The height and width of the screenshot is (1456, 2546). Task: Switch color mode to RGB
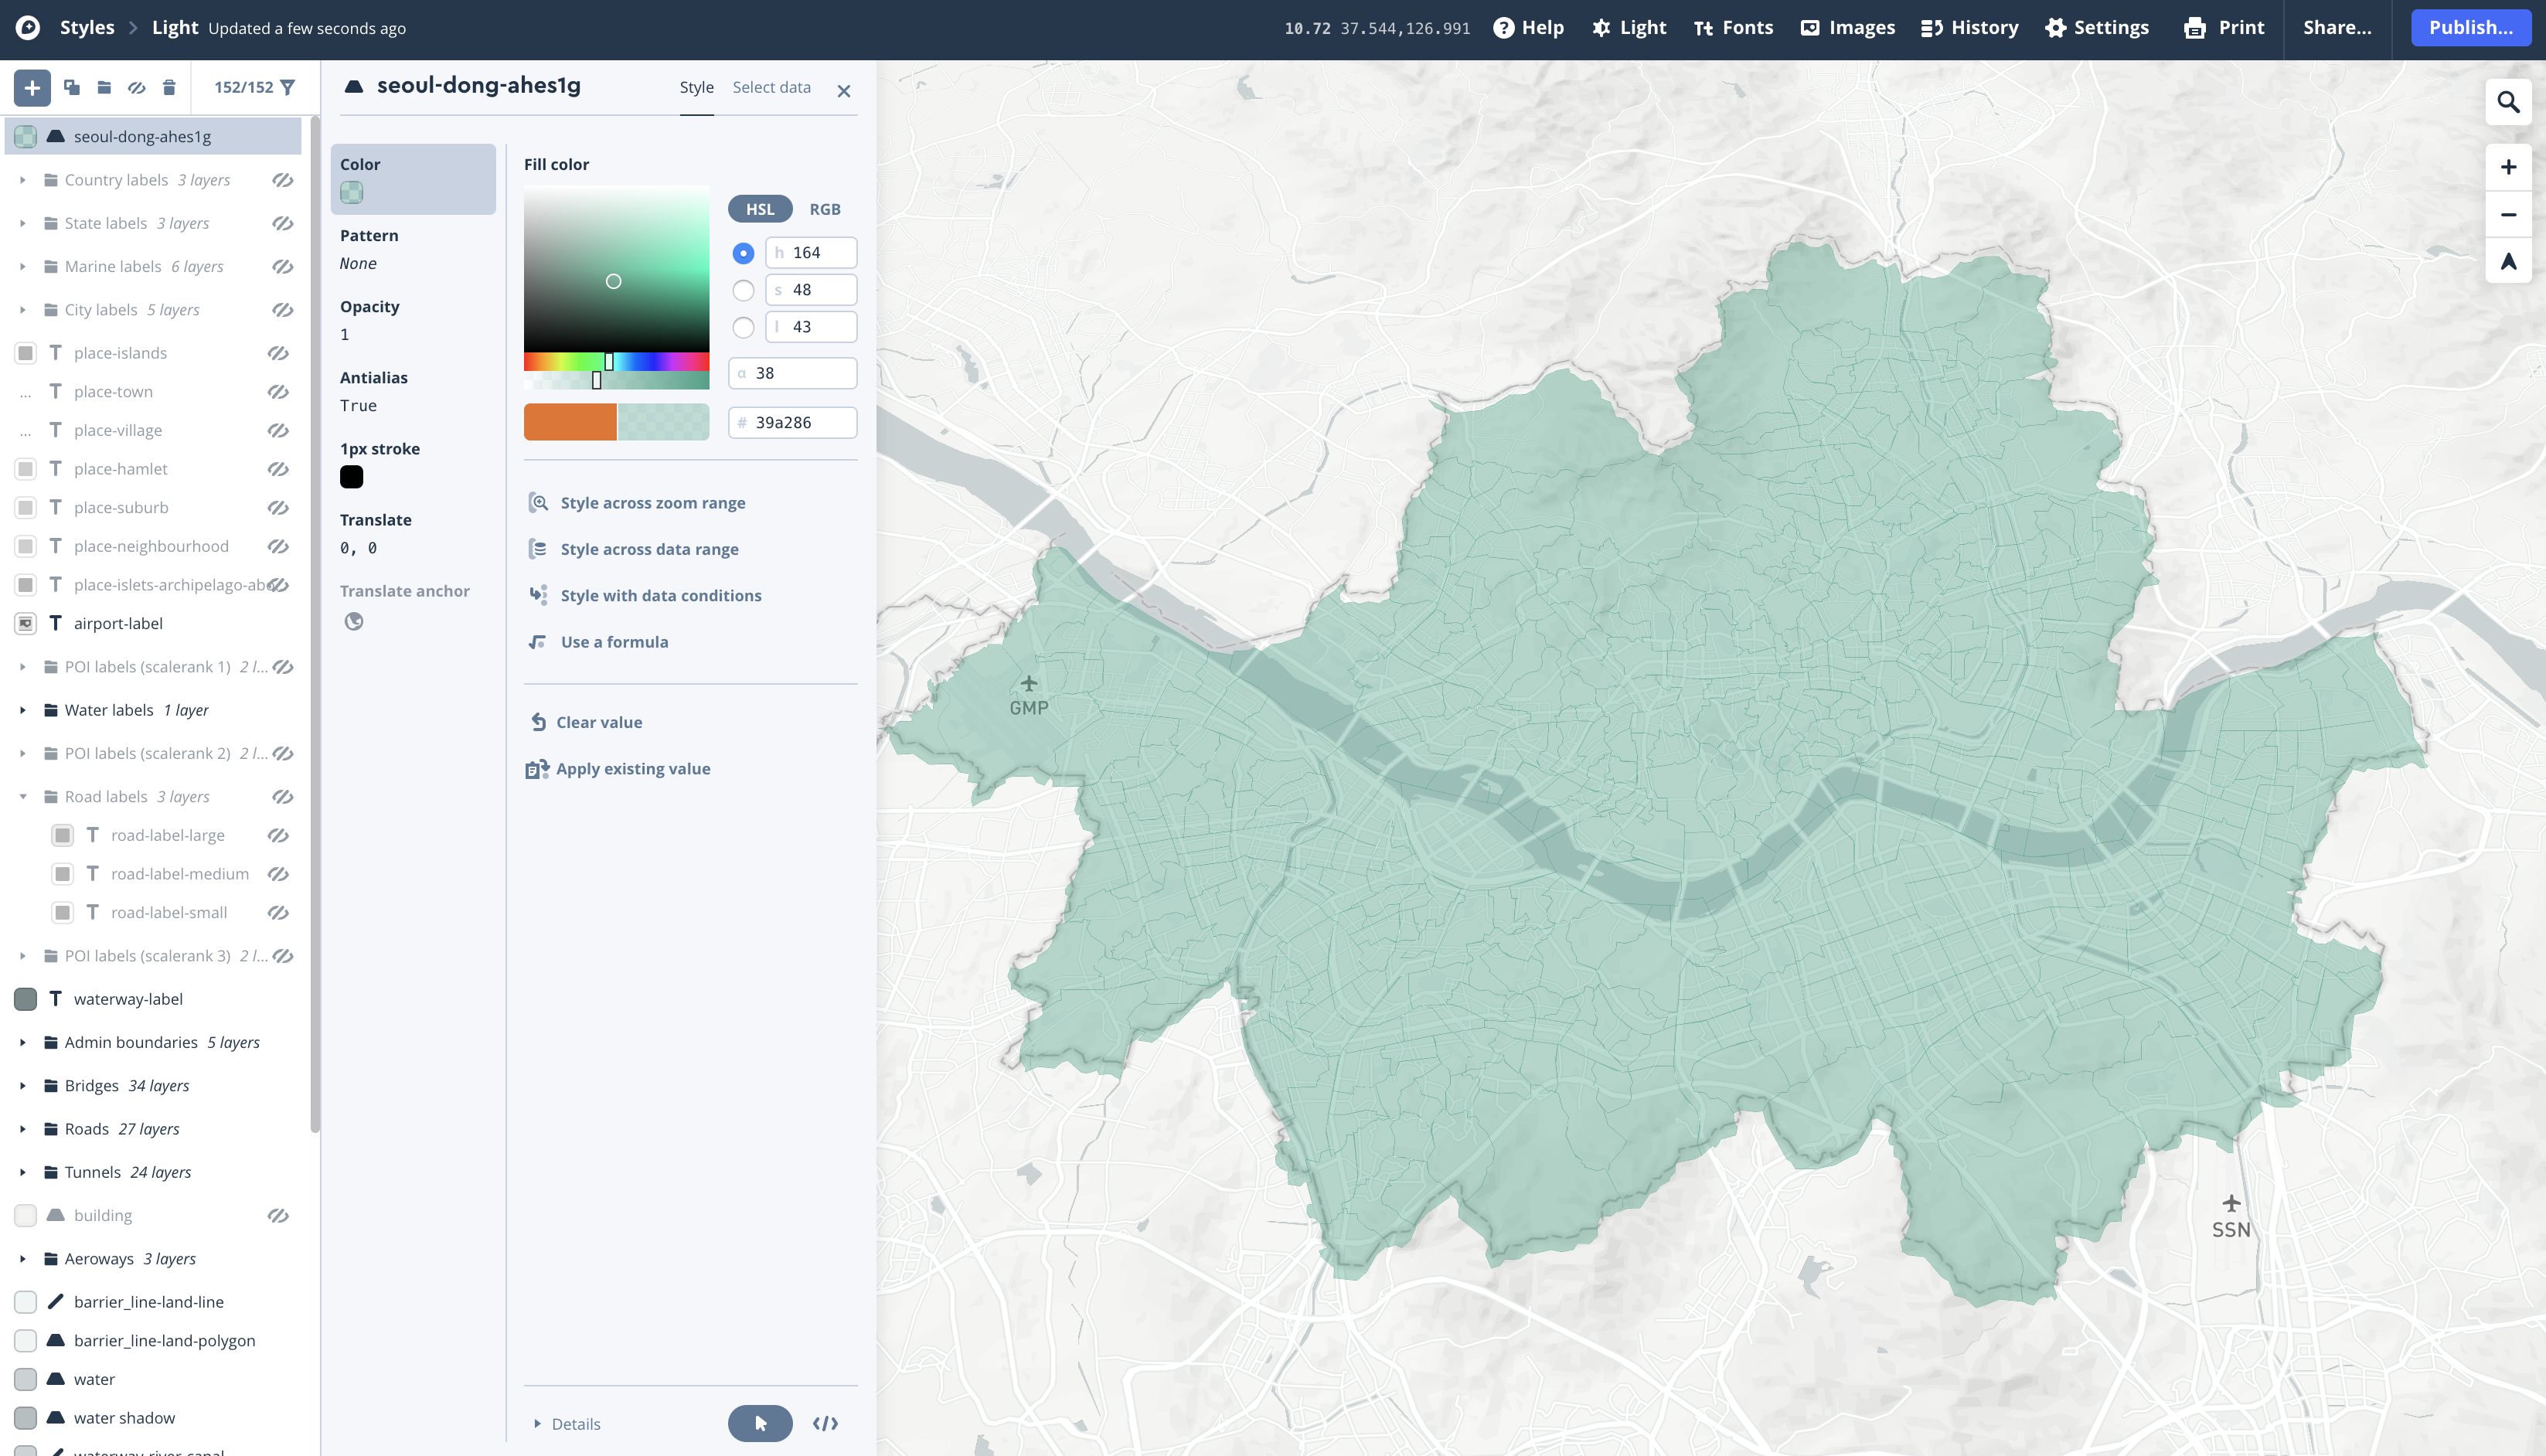coord(824,209)
